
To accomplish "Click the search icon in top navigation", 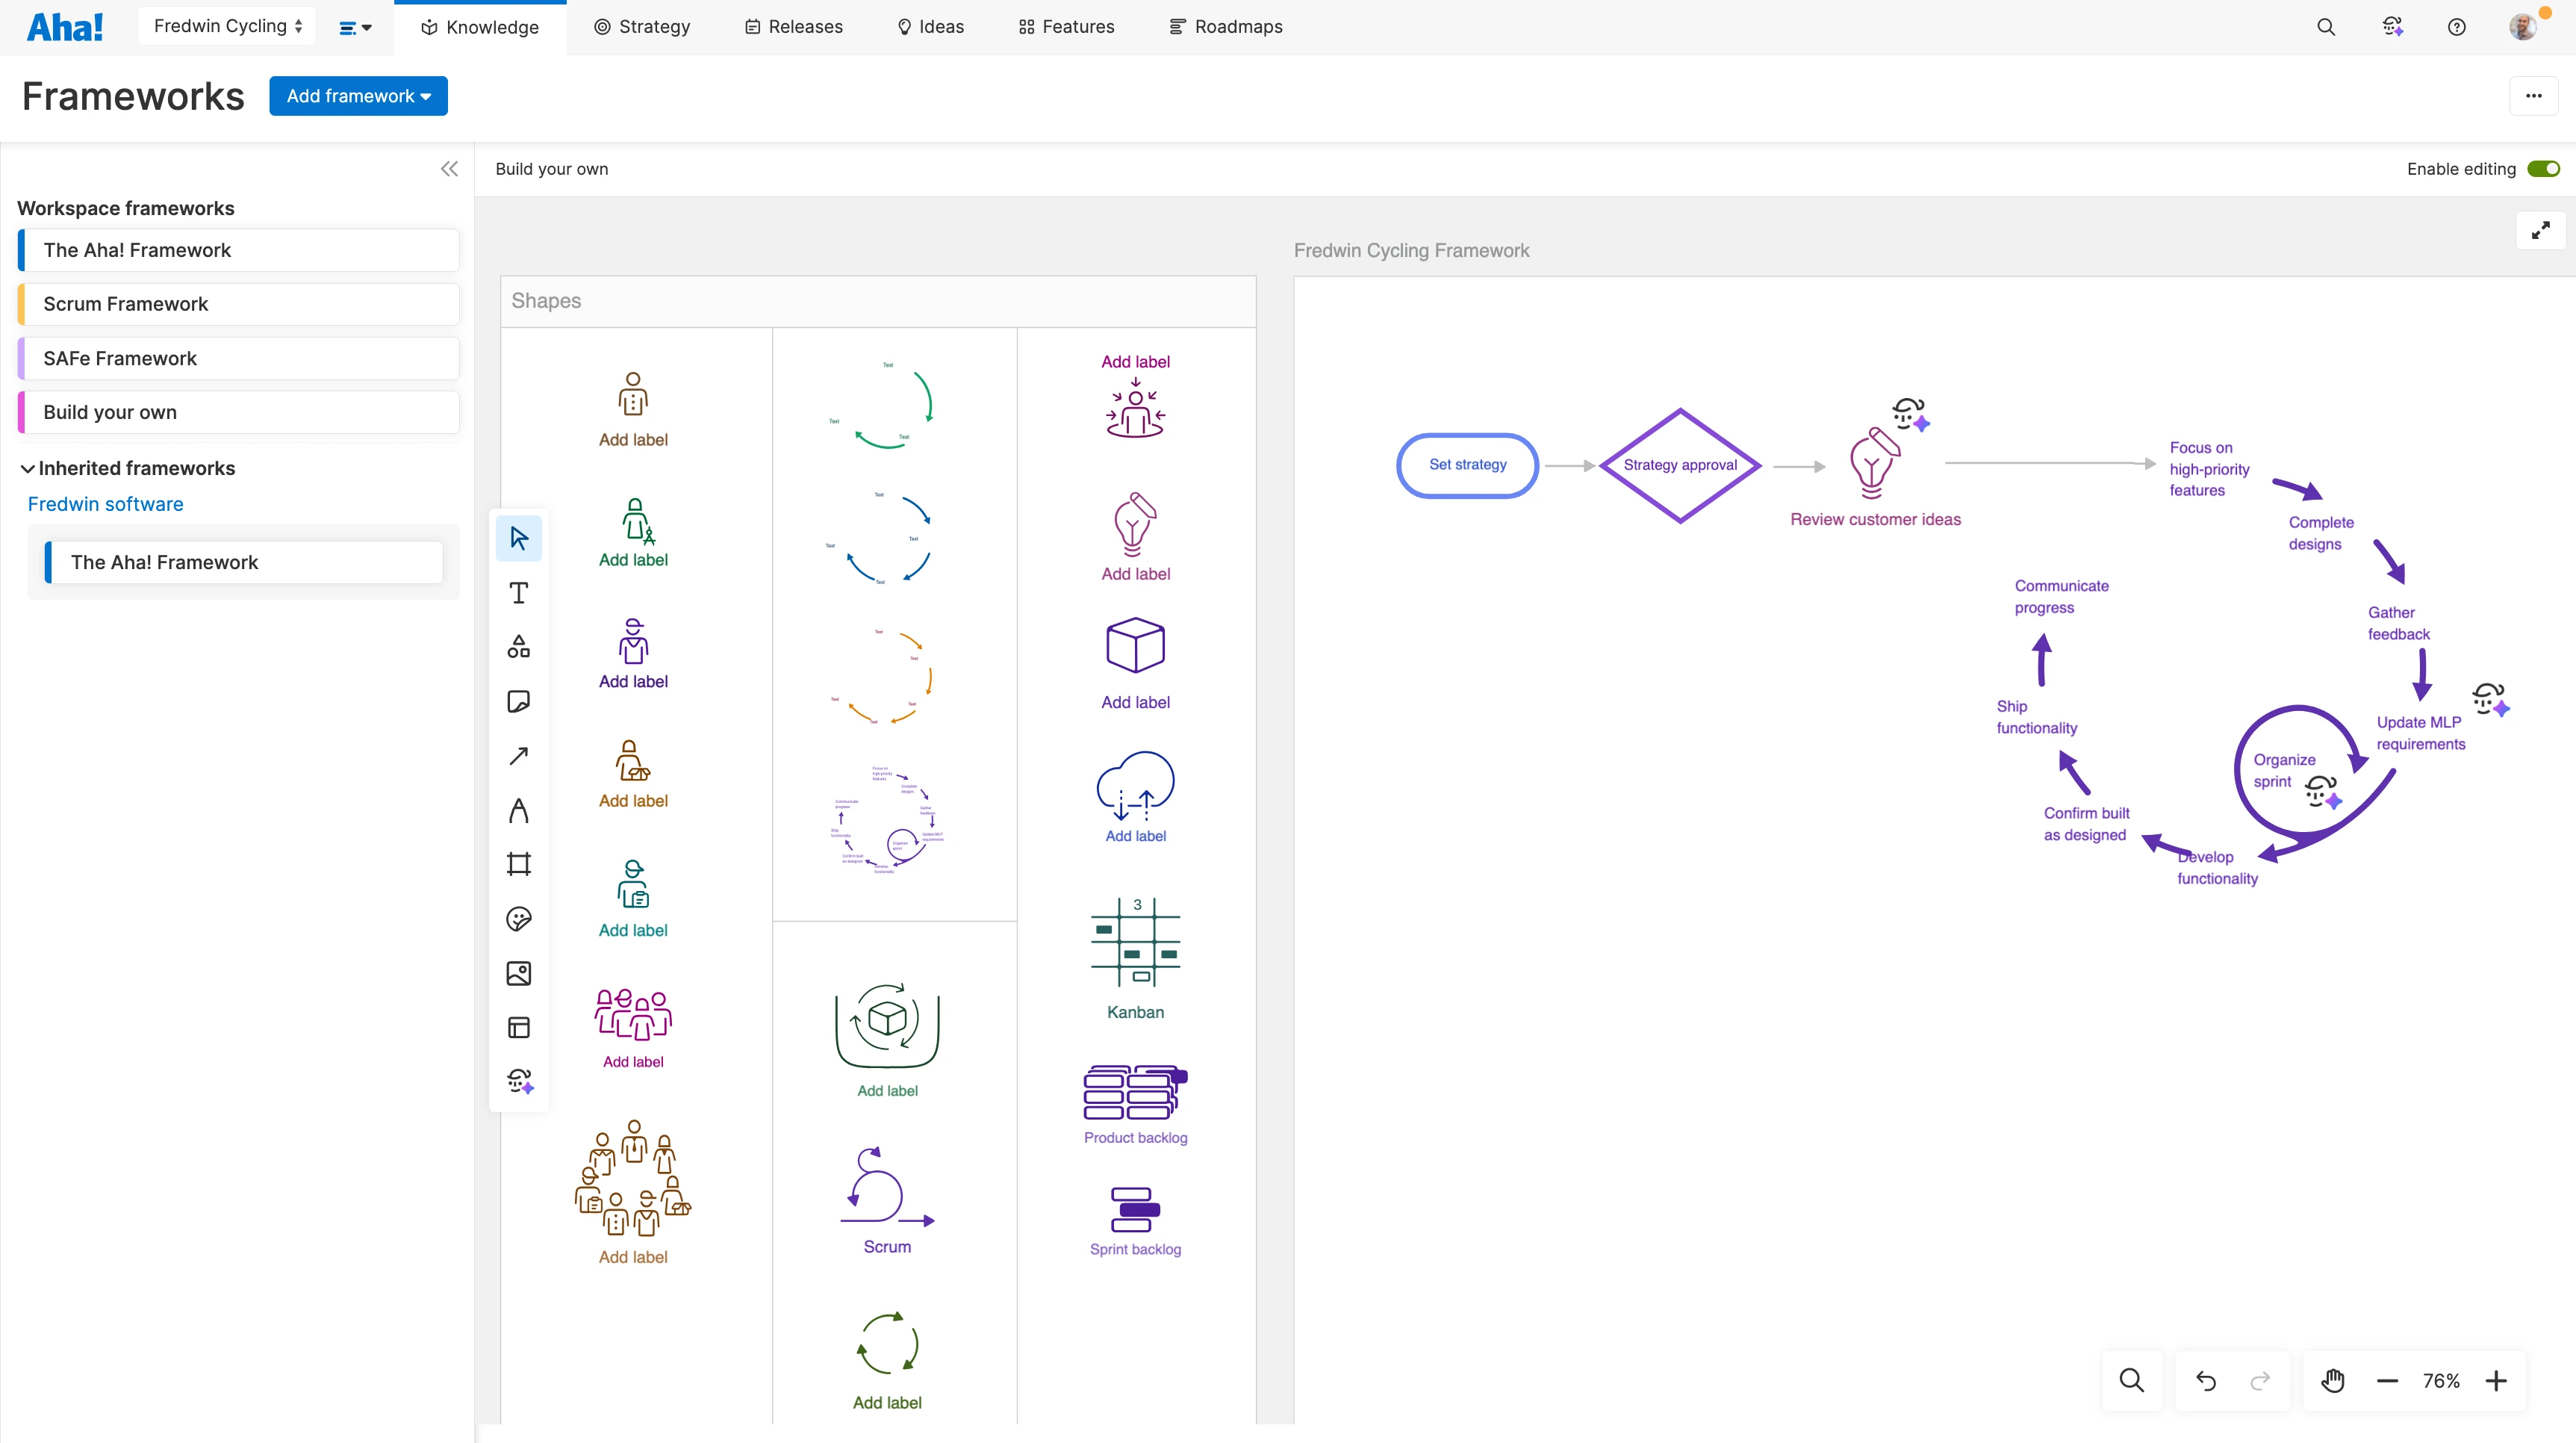I will (x=2326, y=27).
